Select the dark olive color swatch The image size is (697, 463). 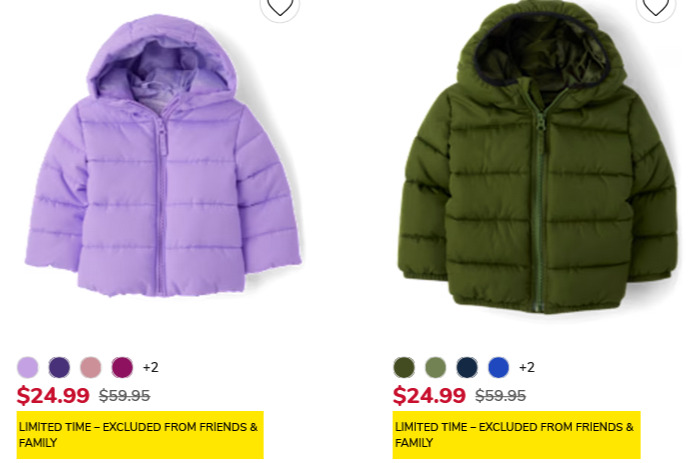[404, 367]
